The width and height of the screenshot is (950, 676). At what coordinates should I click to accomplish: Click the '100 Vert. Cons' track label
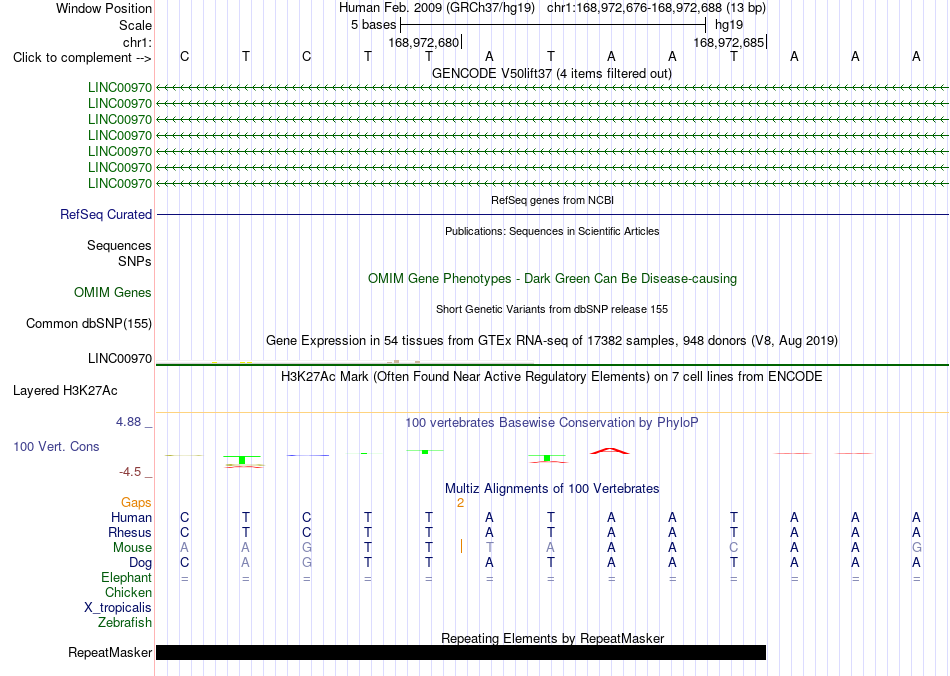(x=56, y=447)
